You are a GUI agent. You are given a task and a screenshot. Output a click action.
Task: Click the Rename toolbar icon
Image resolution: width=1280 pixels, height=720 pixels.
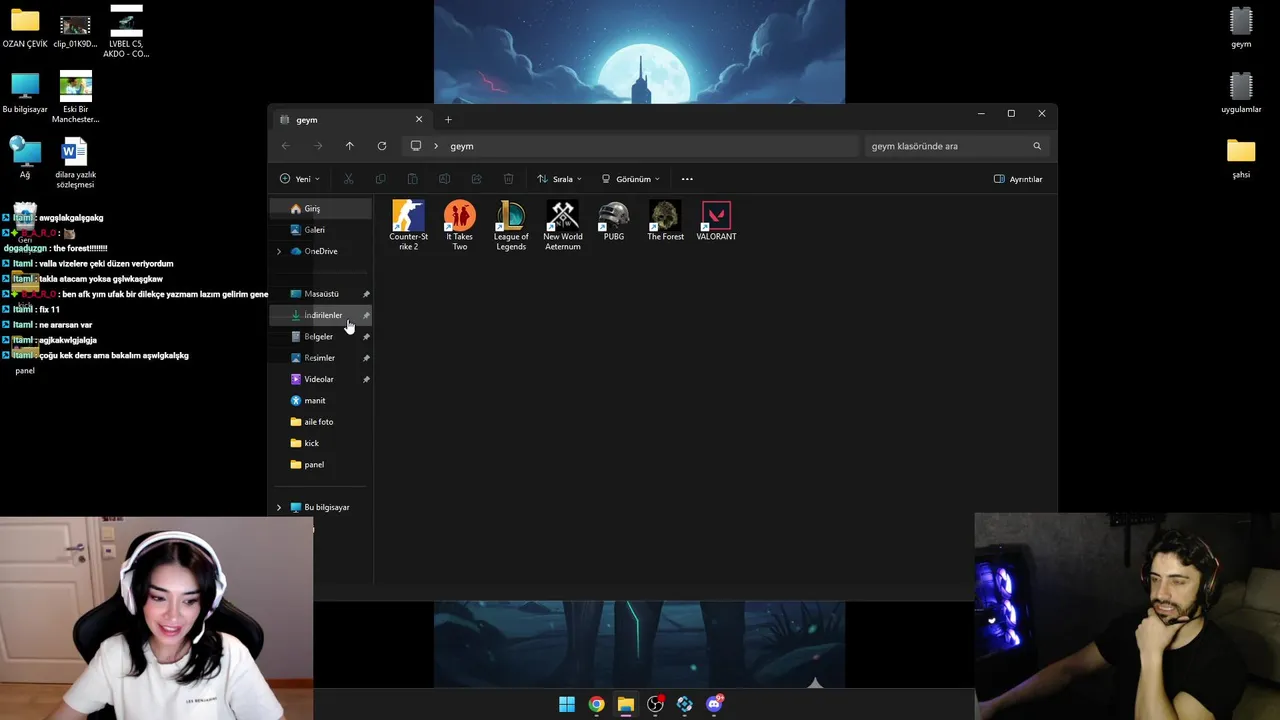(x=444, y=179)
